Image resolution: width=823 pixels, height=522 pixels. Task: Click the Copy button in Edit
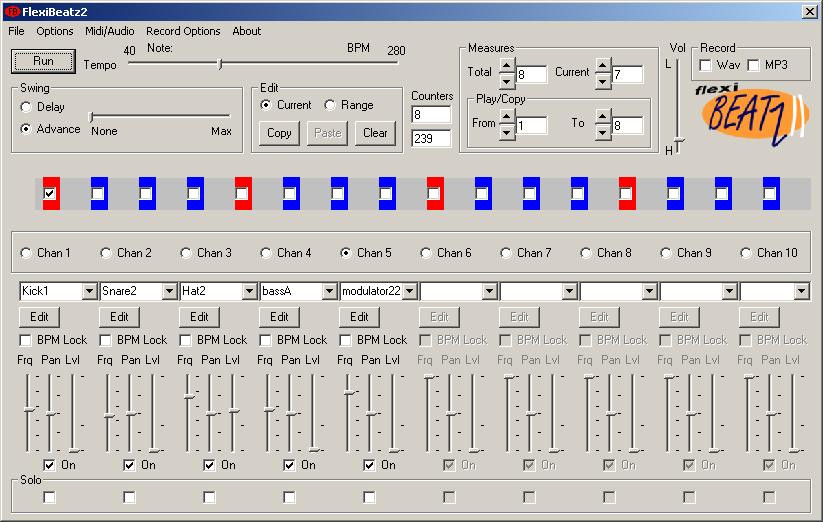click(x=279, y=133)
